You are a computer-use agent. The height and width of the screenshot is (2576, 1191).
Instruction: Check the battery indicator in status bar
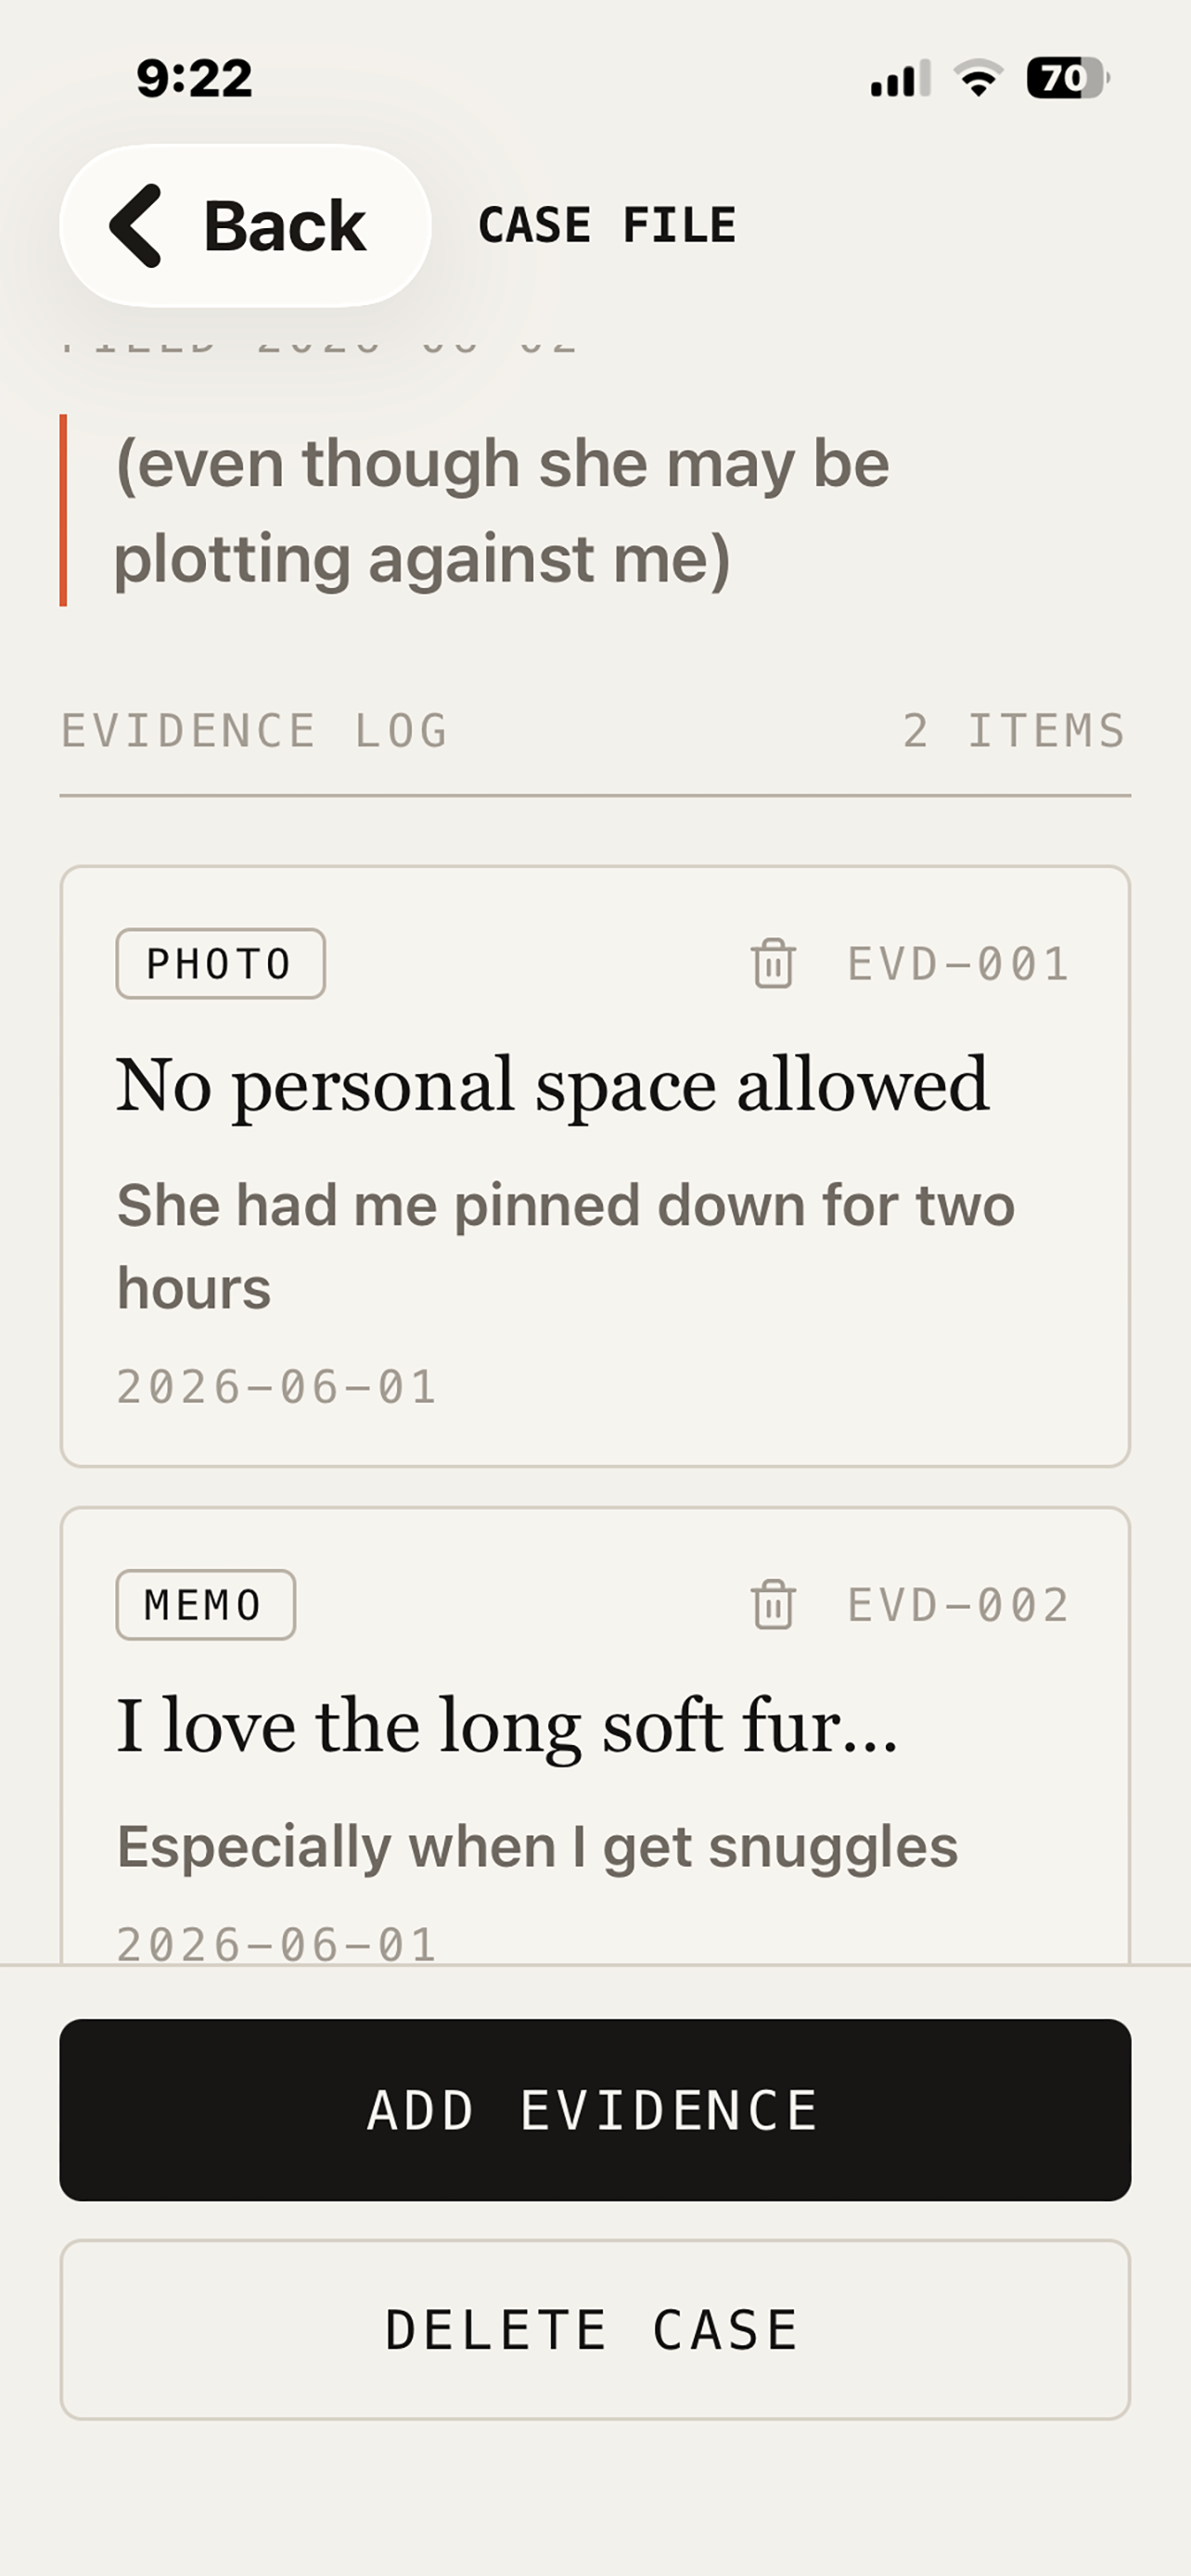pos(1067,78)
